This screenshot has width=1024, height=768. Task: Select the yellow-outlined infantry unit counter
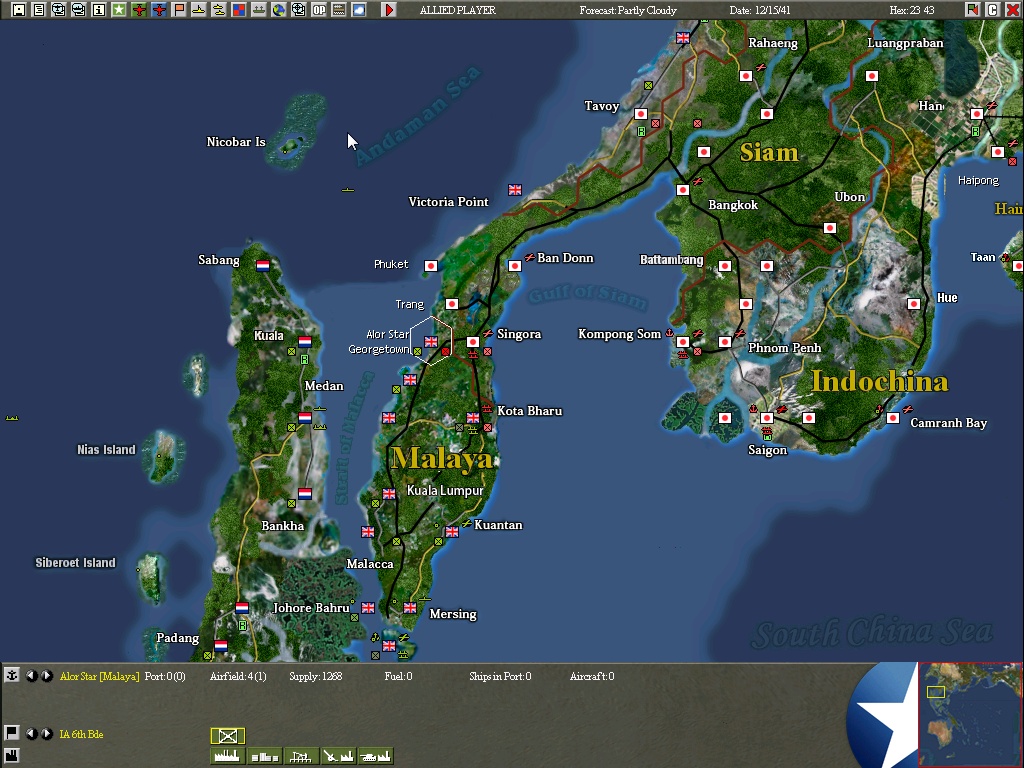[228, 736]
